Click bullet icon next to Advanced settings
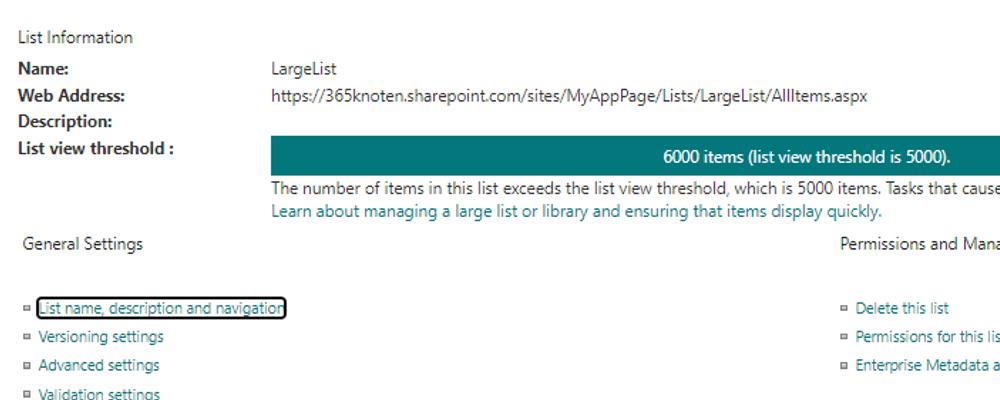1000x400 pixels. [x=27, y=366]
